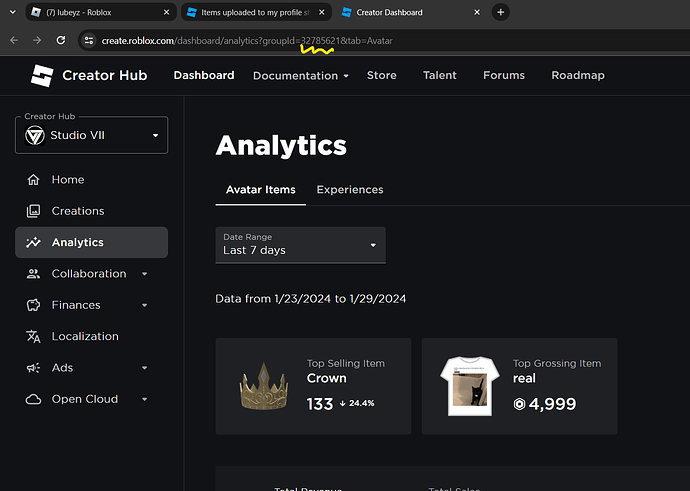Switch to the Experiences tab
Viewport: 690px width, 491px height.
pos(350,190)
